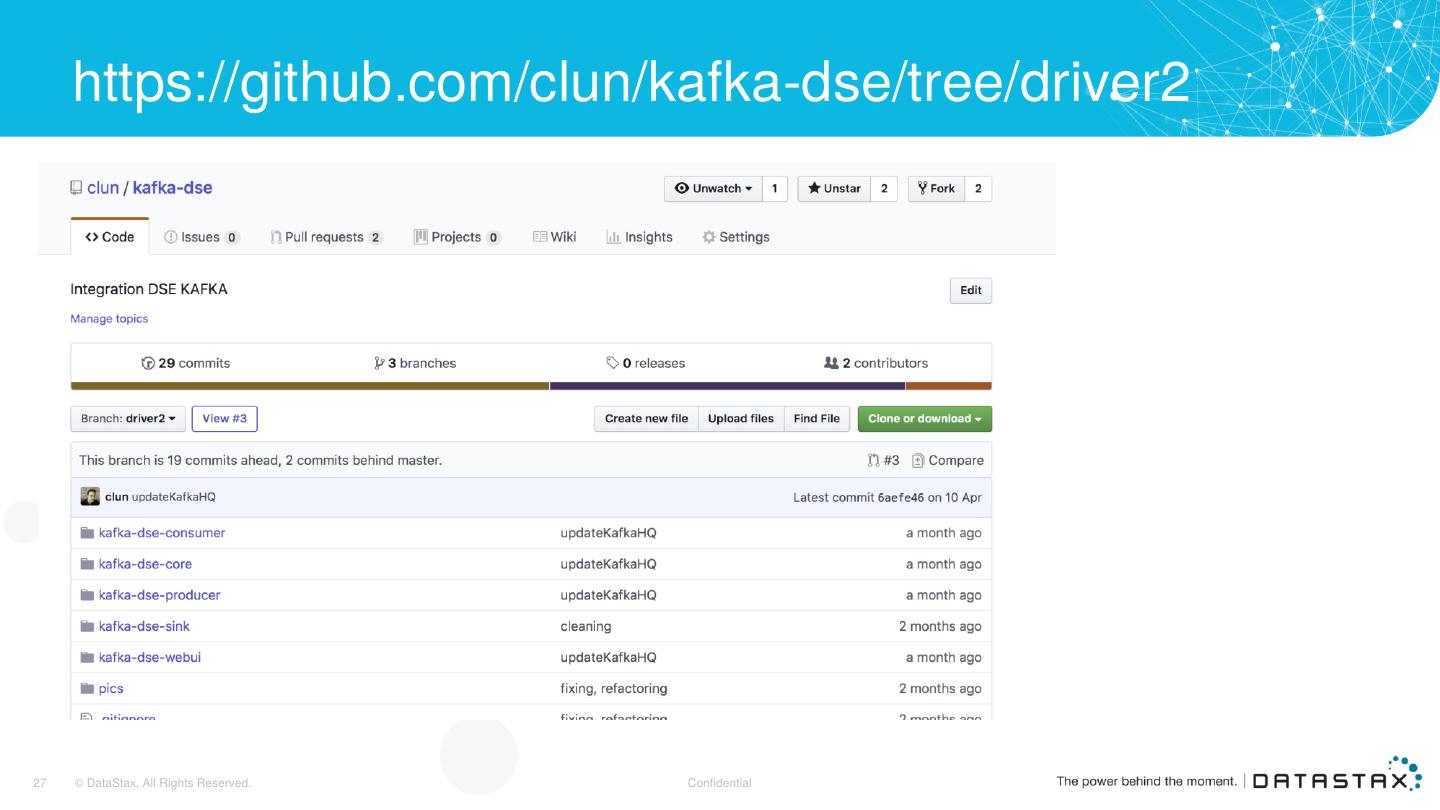Click the stargazers count next to Unstar
The height and width of the screenshot is (810, 1440).
click(x=883, y=189)
